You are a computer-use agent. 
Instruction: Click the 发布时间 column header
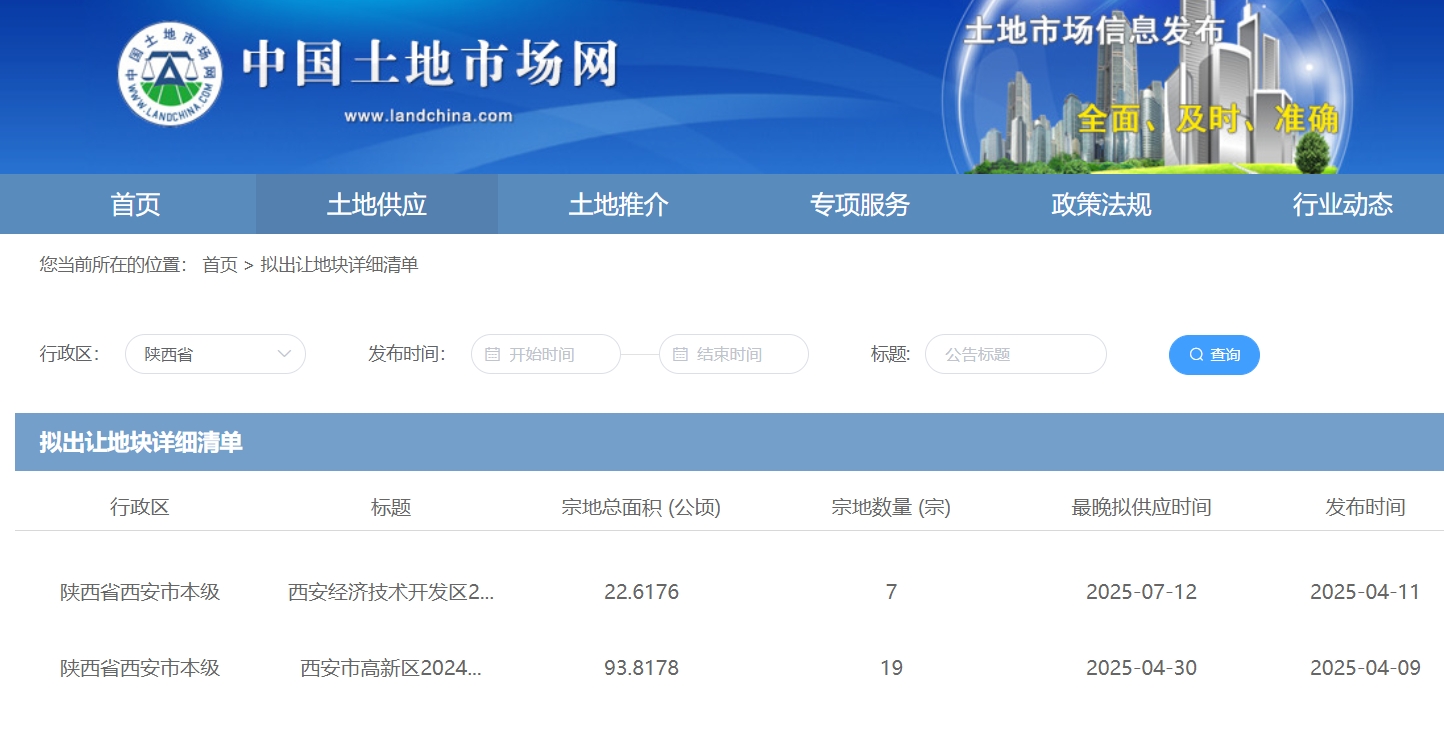[1365, 507]
